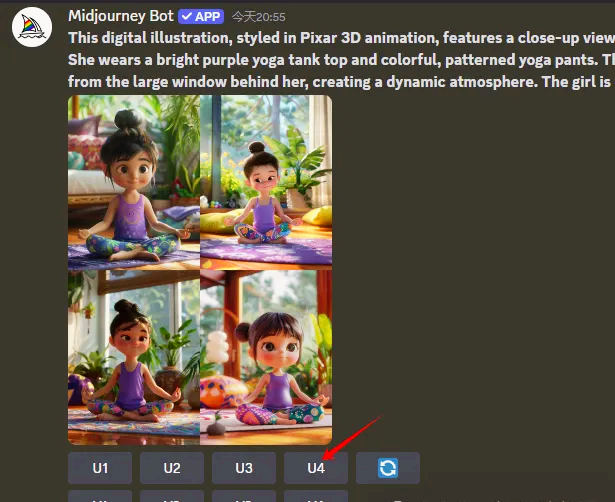
Task: Click the message timestamp 今天20:55
Action: 258,17
